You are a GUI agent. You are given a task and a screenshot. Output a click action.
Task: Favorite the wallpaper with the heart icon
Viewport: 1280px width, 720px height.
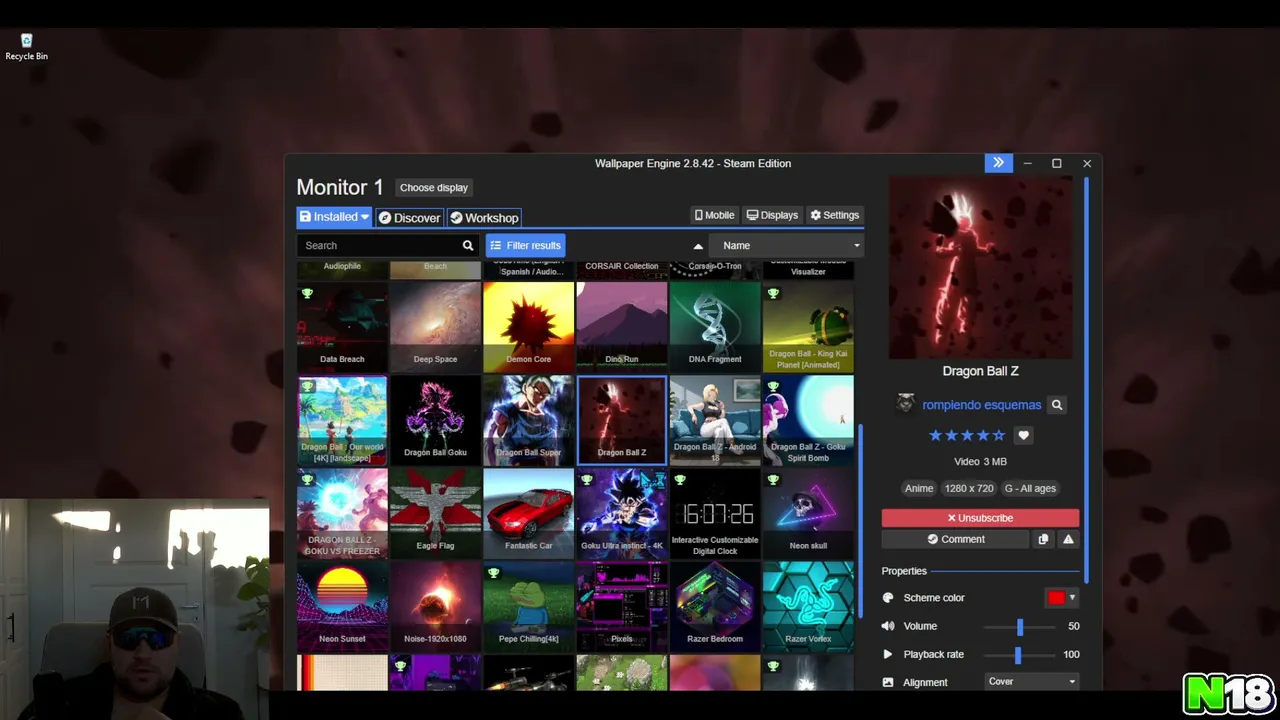click(1023, 435)
